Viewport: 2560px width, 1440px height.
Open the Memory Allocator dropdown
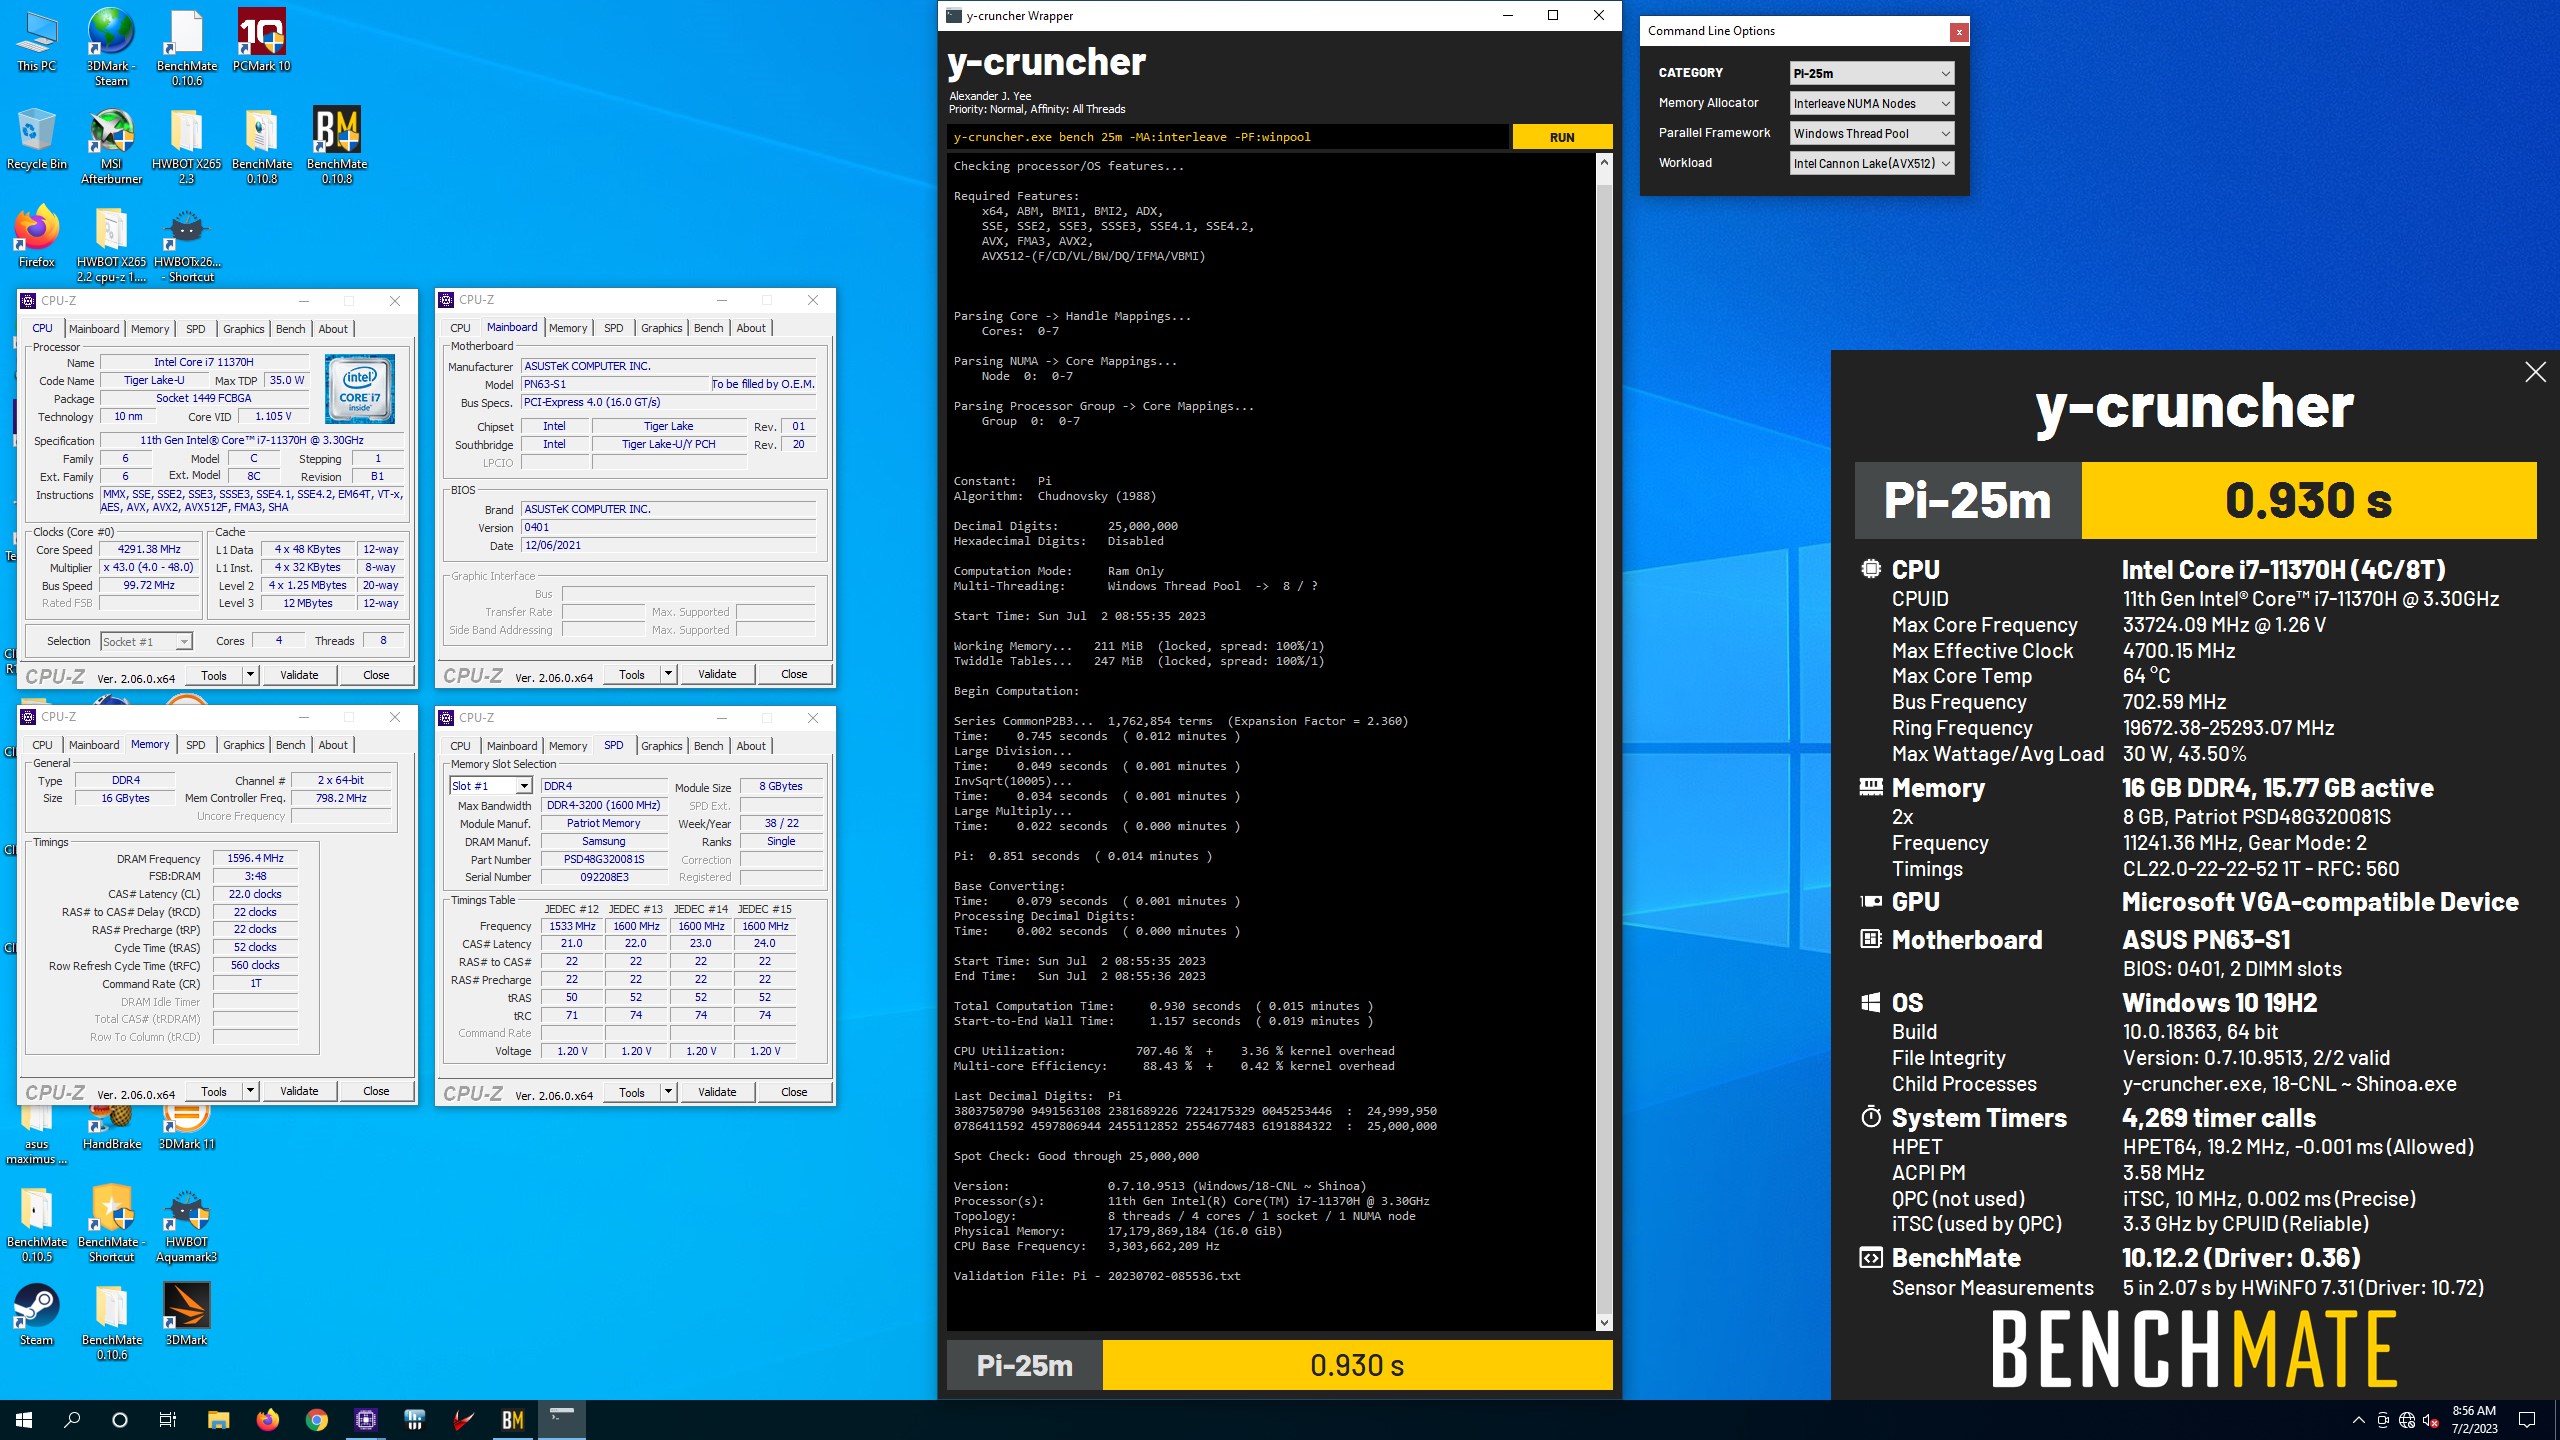(1871, 103)
